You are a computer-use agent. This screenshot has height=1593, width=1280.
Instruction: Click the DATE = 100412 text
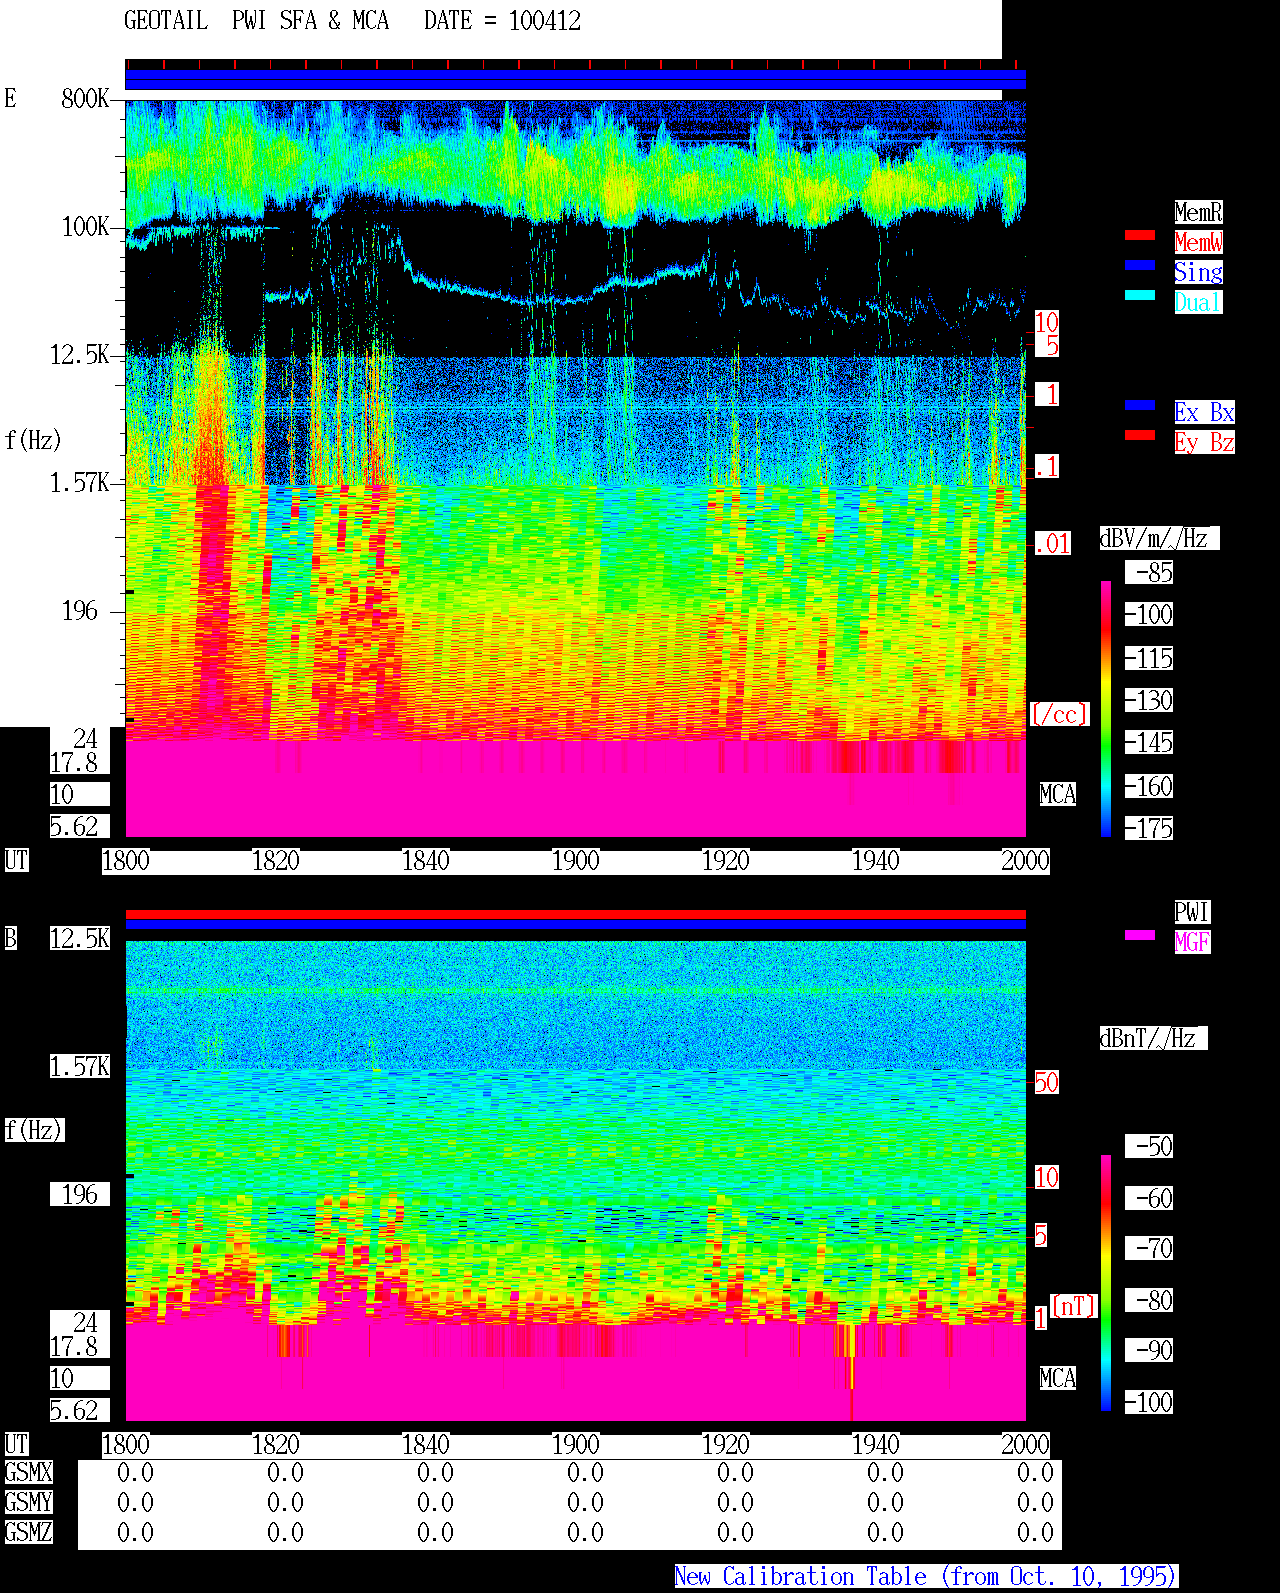point(502,21)
